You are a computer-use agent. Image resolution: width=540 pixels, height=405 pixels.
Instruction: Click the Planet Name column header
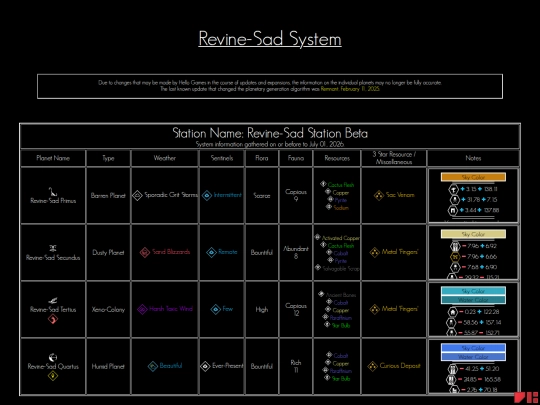[53, 158]
